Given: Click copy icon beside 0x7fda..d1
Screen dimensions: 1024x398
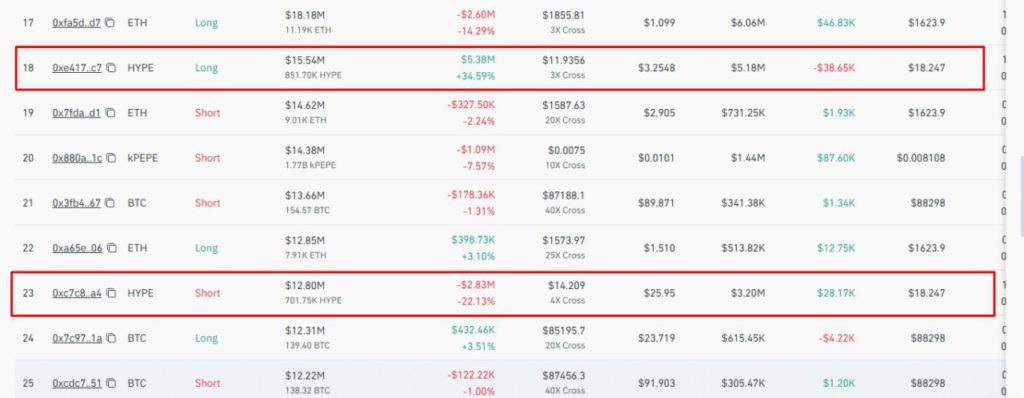Looking at the screenshot, I should (x=110, y=113).
